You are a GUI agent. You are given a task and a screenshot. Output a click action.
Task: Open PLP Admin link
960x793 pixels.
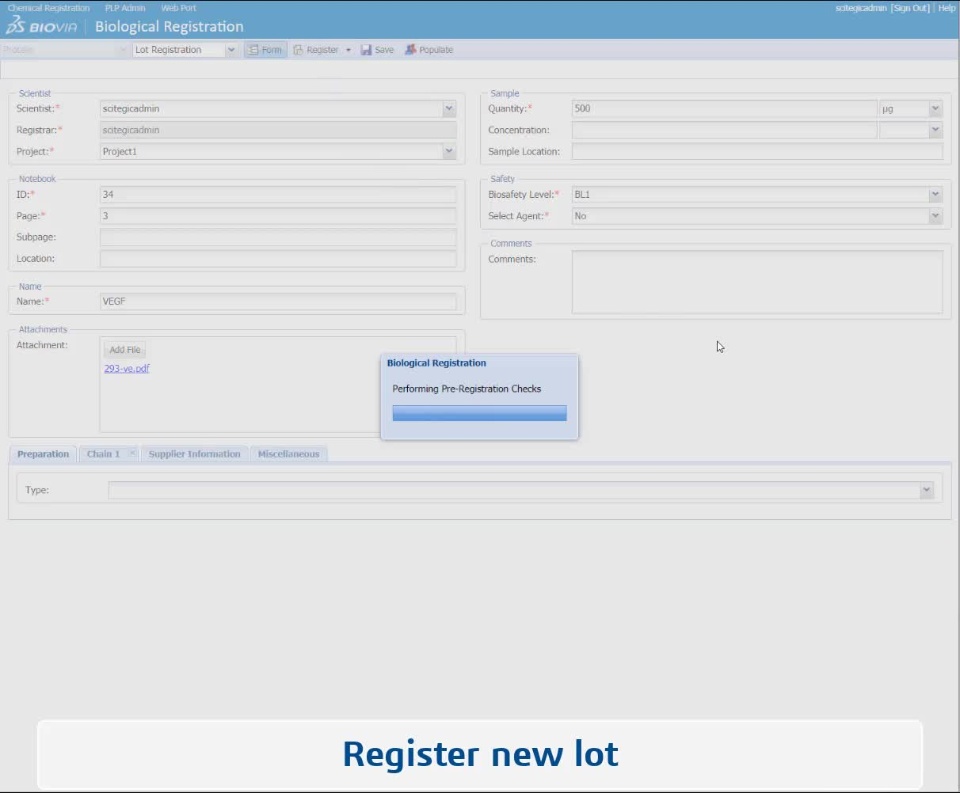click(125, 8)
